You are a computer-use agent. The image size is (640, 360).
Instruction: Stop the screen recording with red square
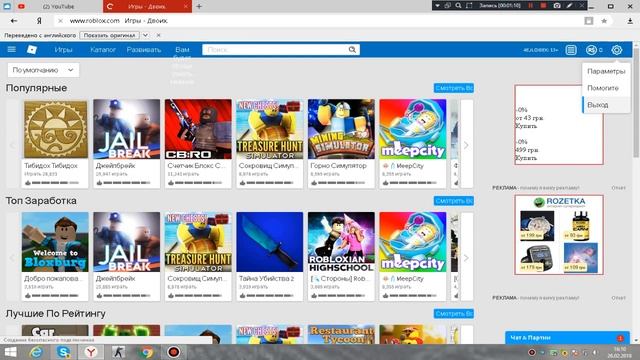543,6
